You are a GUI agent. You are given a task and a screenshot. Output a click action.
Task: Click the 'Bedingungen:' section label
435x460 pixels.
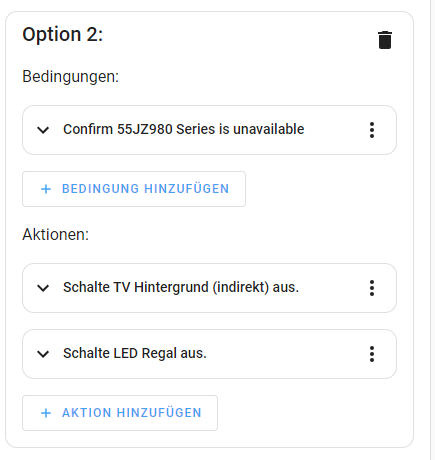[x=71, y=77]
